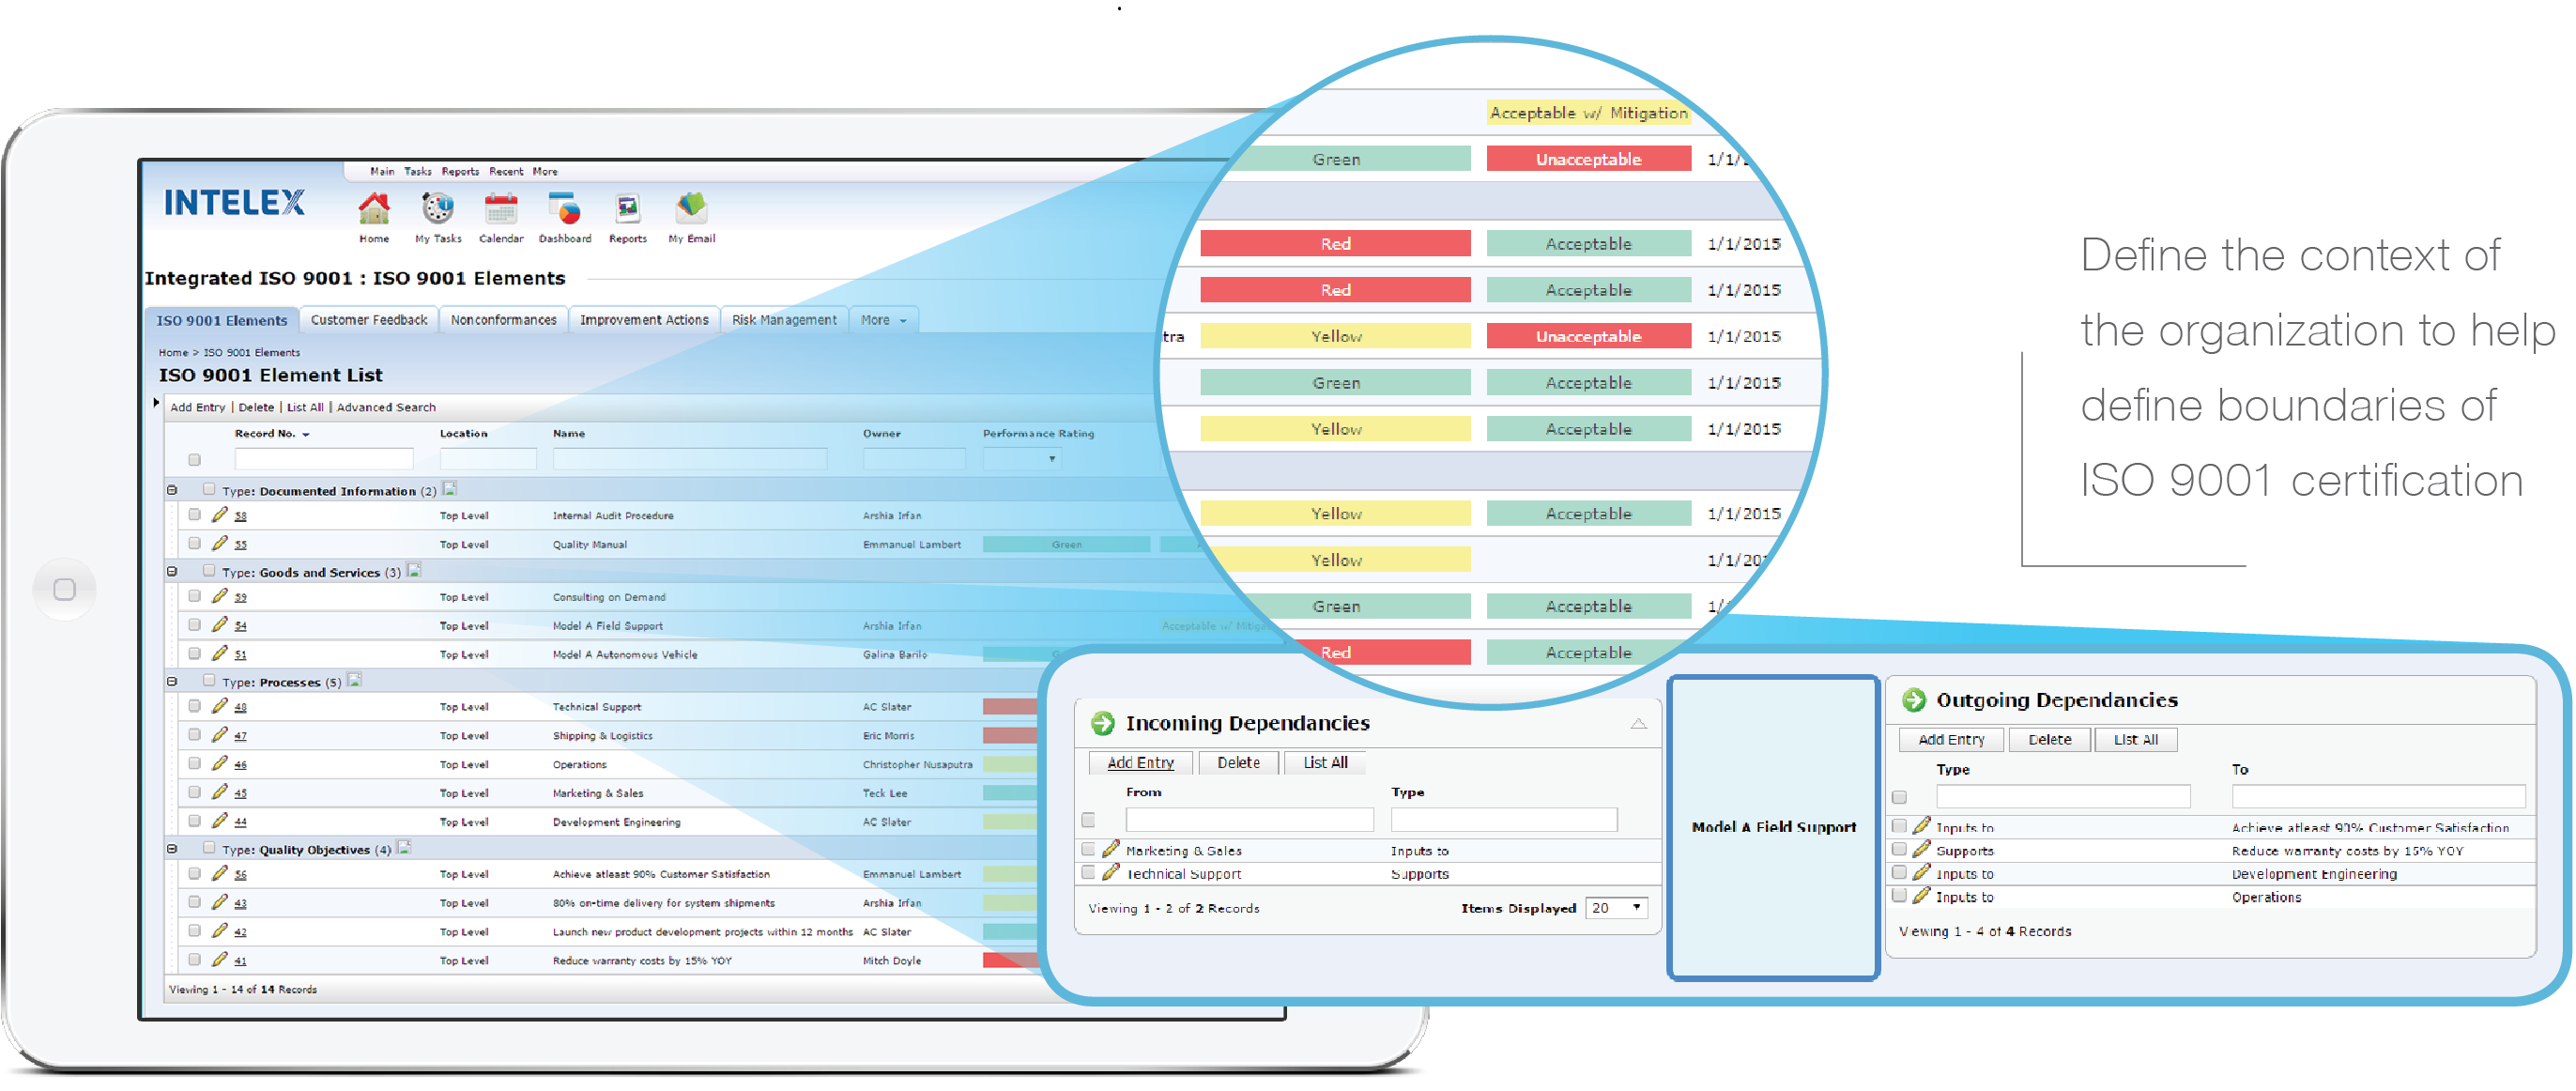Open the Risk Management tab
The width and height of the screenshot is (2576, 1091).
[783, 320]
